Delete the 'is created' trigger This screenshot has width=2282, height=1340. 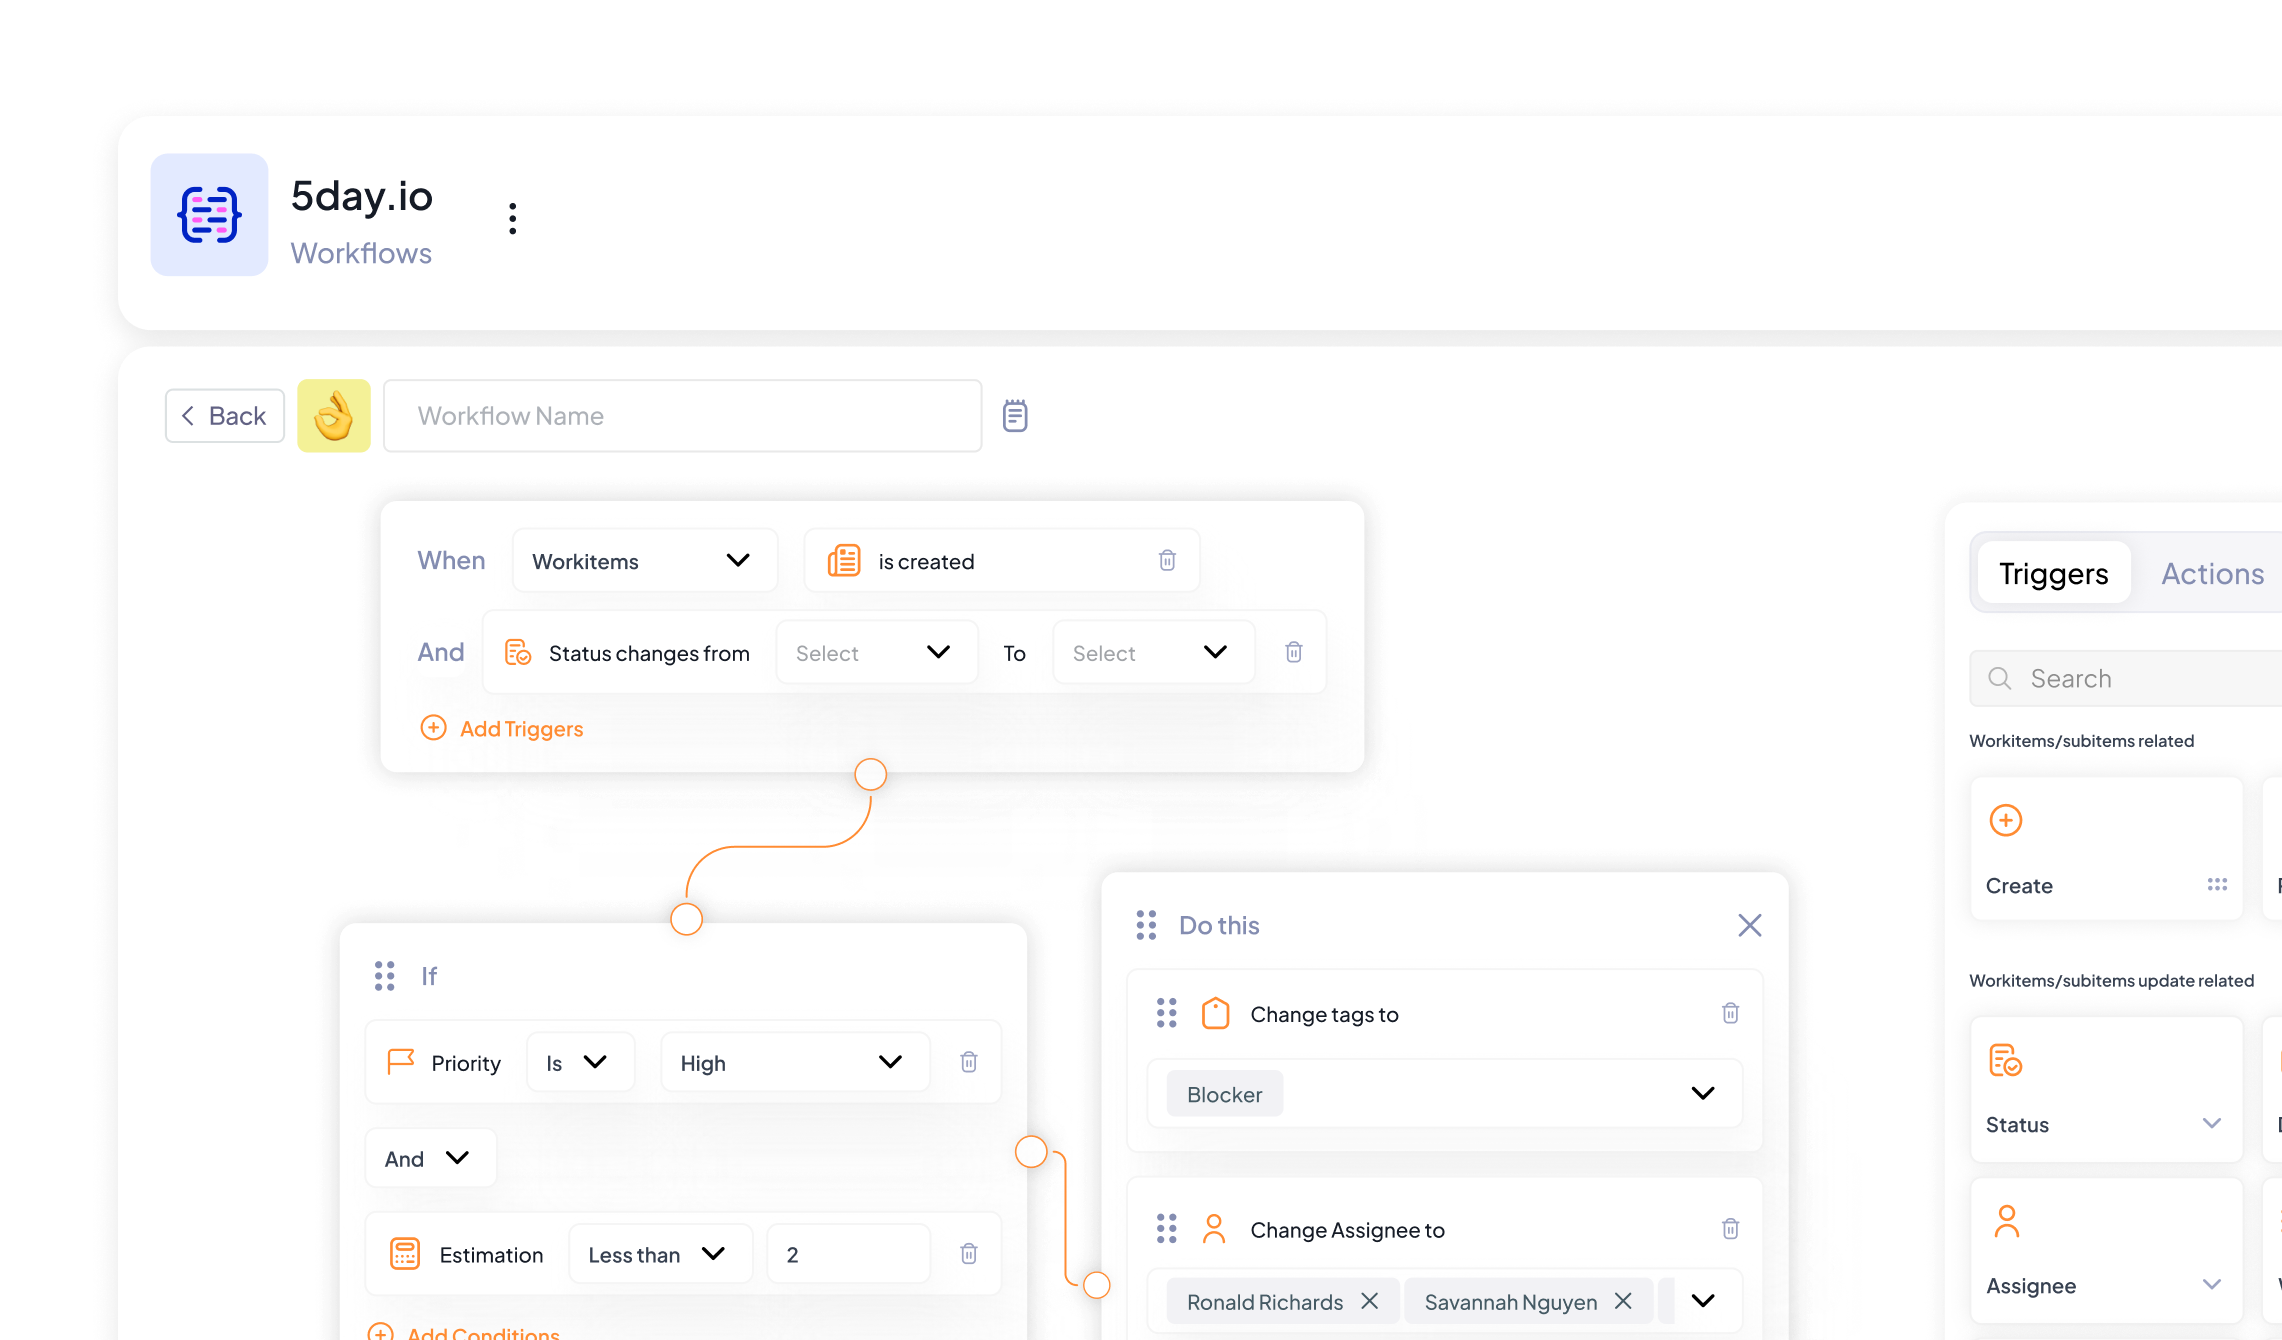(1167, 560)
